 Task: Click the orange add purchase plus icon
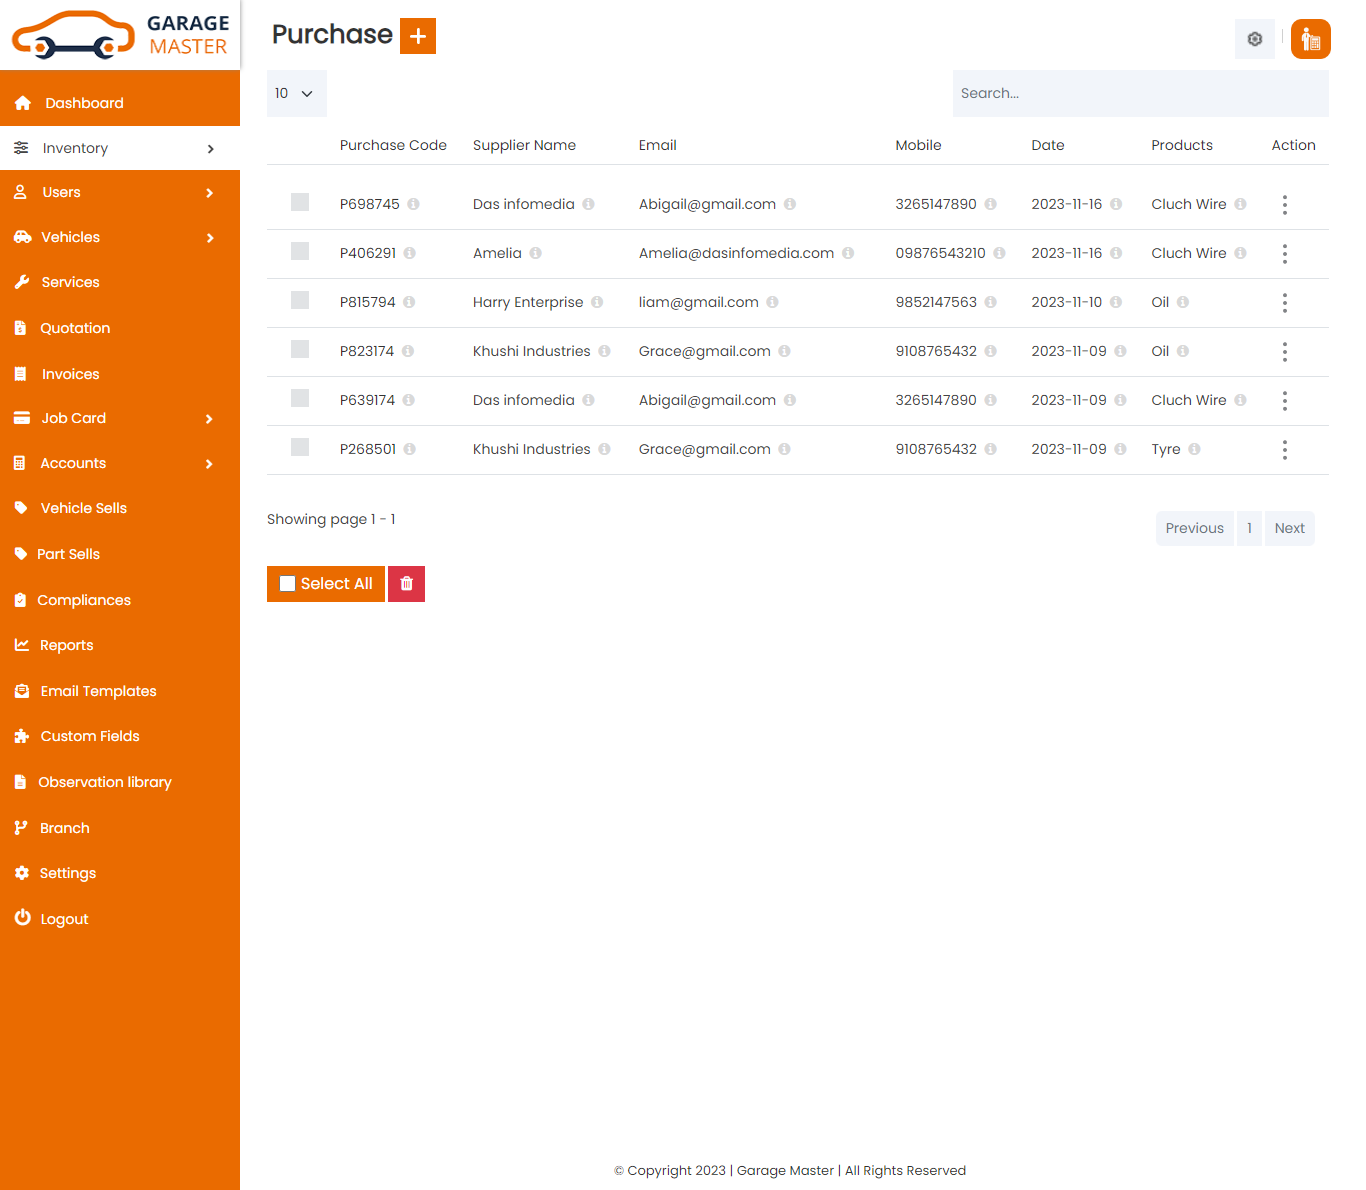(x=417, y=36)
